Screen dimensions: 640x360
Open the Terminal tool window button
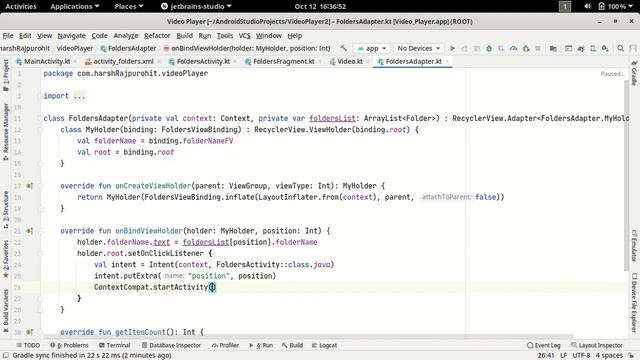click(x=115, y=345)
